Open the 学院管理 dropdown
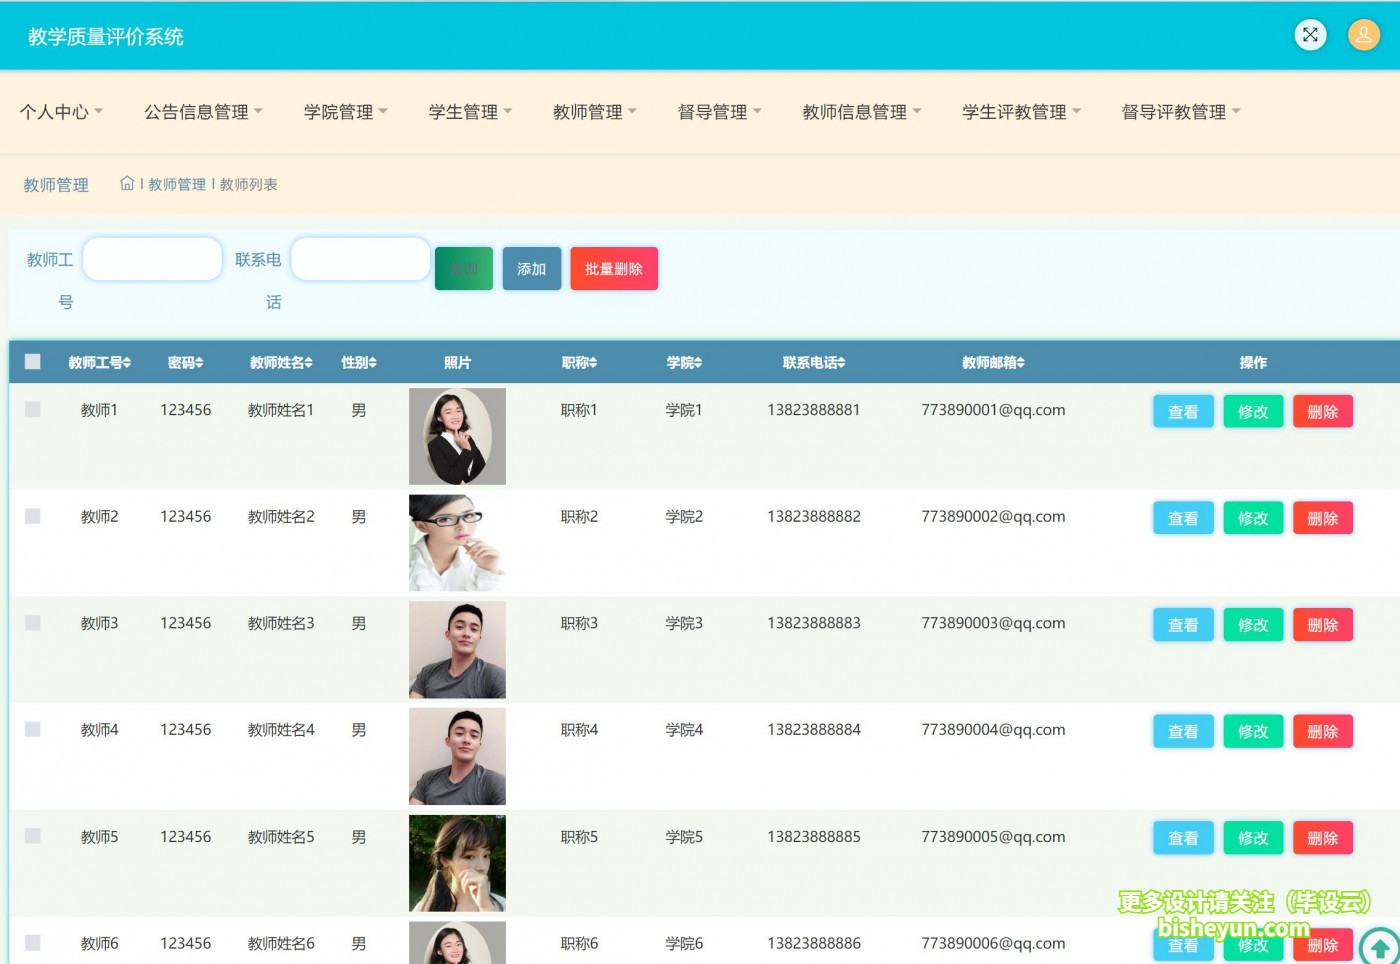The height and width of the screenshot is (964, 1400). click(344, 112)
